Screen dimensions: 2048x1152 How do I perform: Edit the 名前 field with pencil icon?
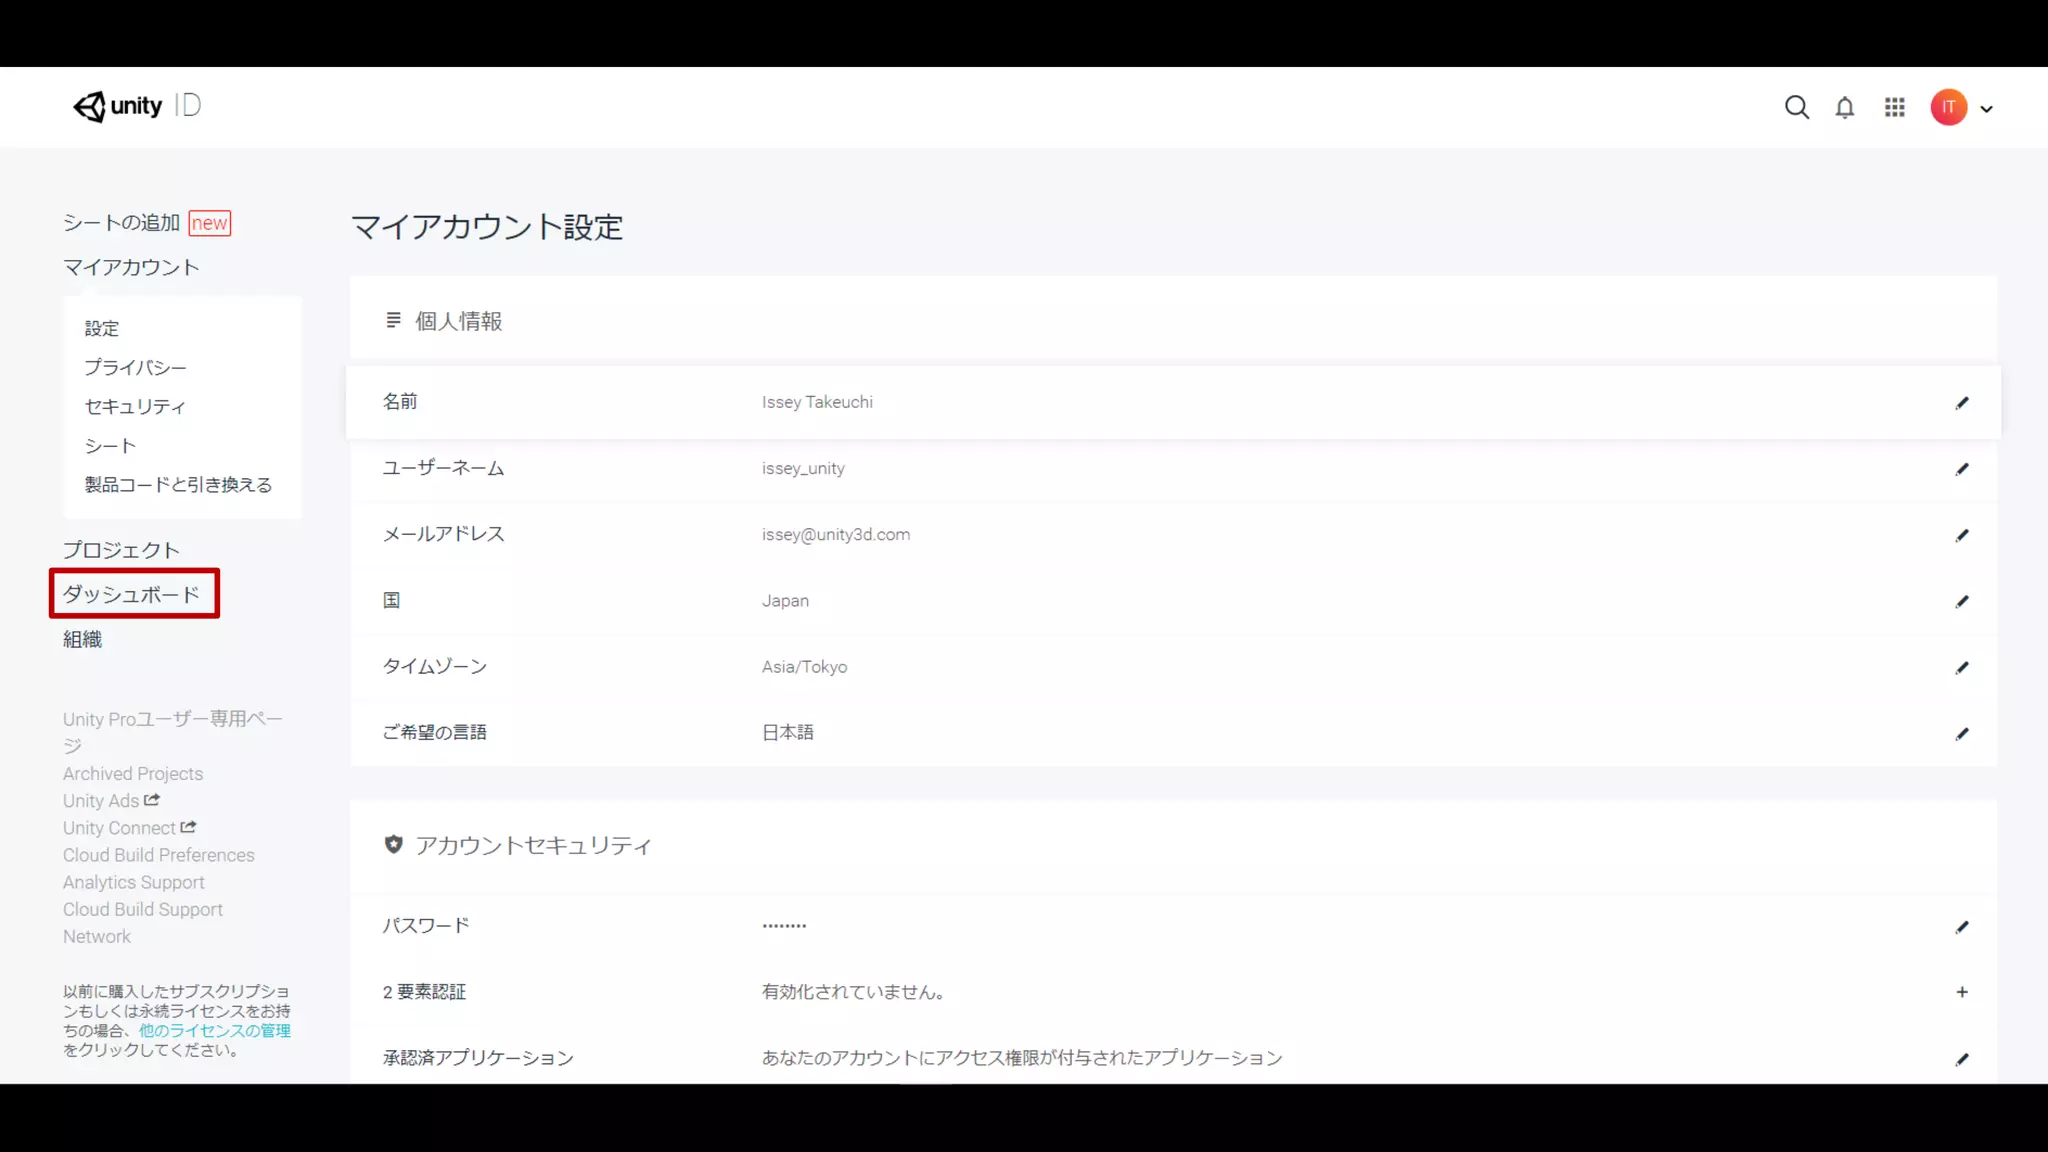point(1962,403)
